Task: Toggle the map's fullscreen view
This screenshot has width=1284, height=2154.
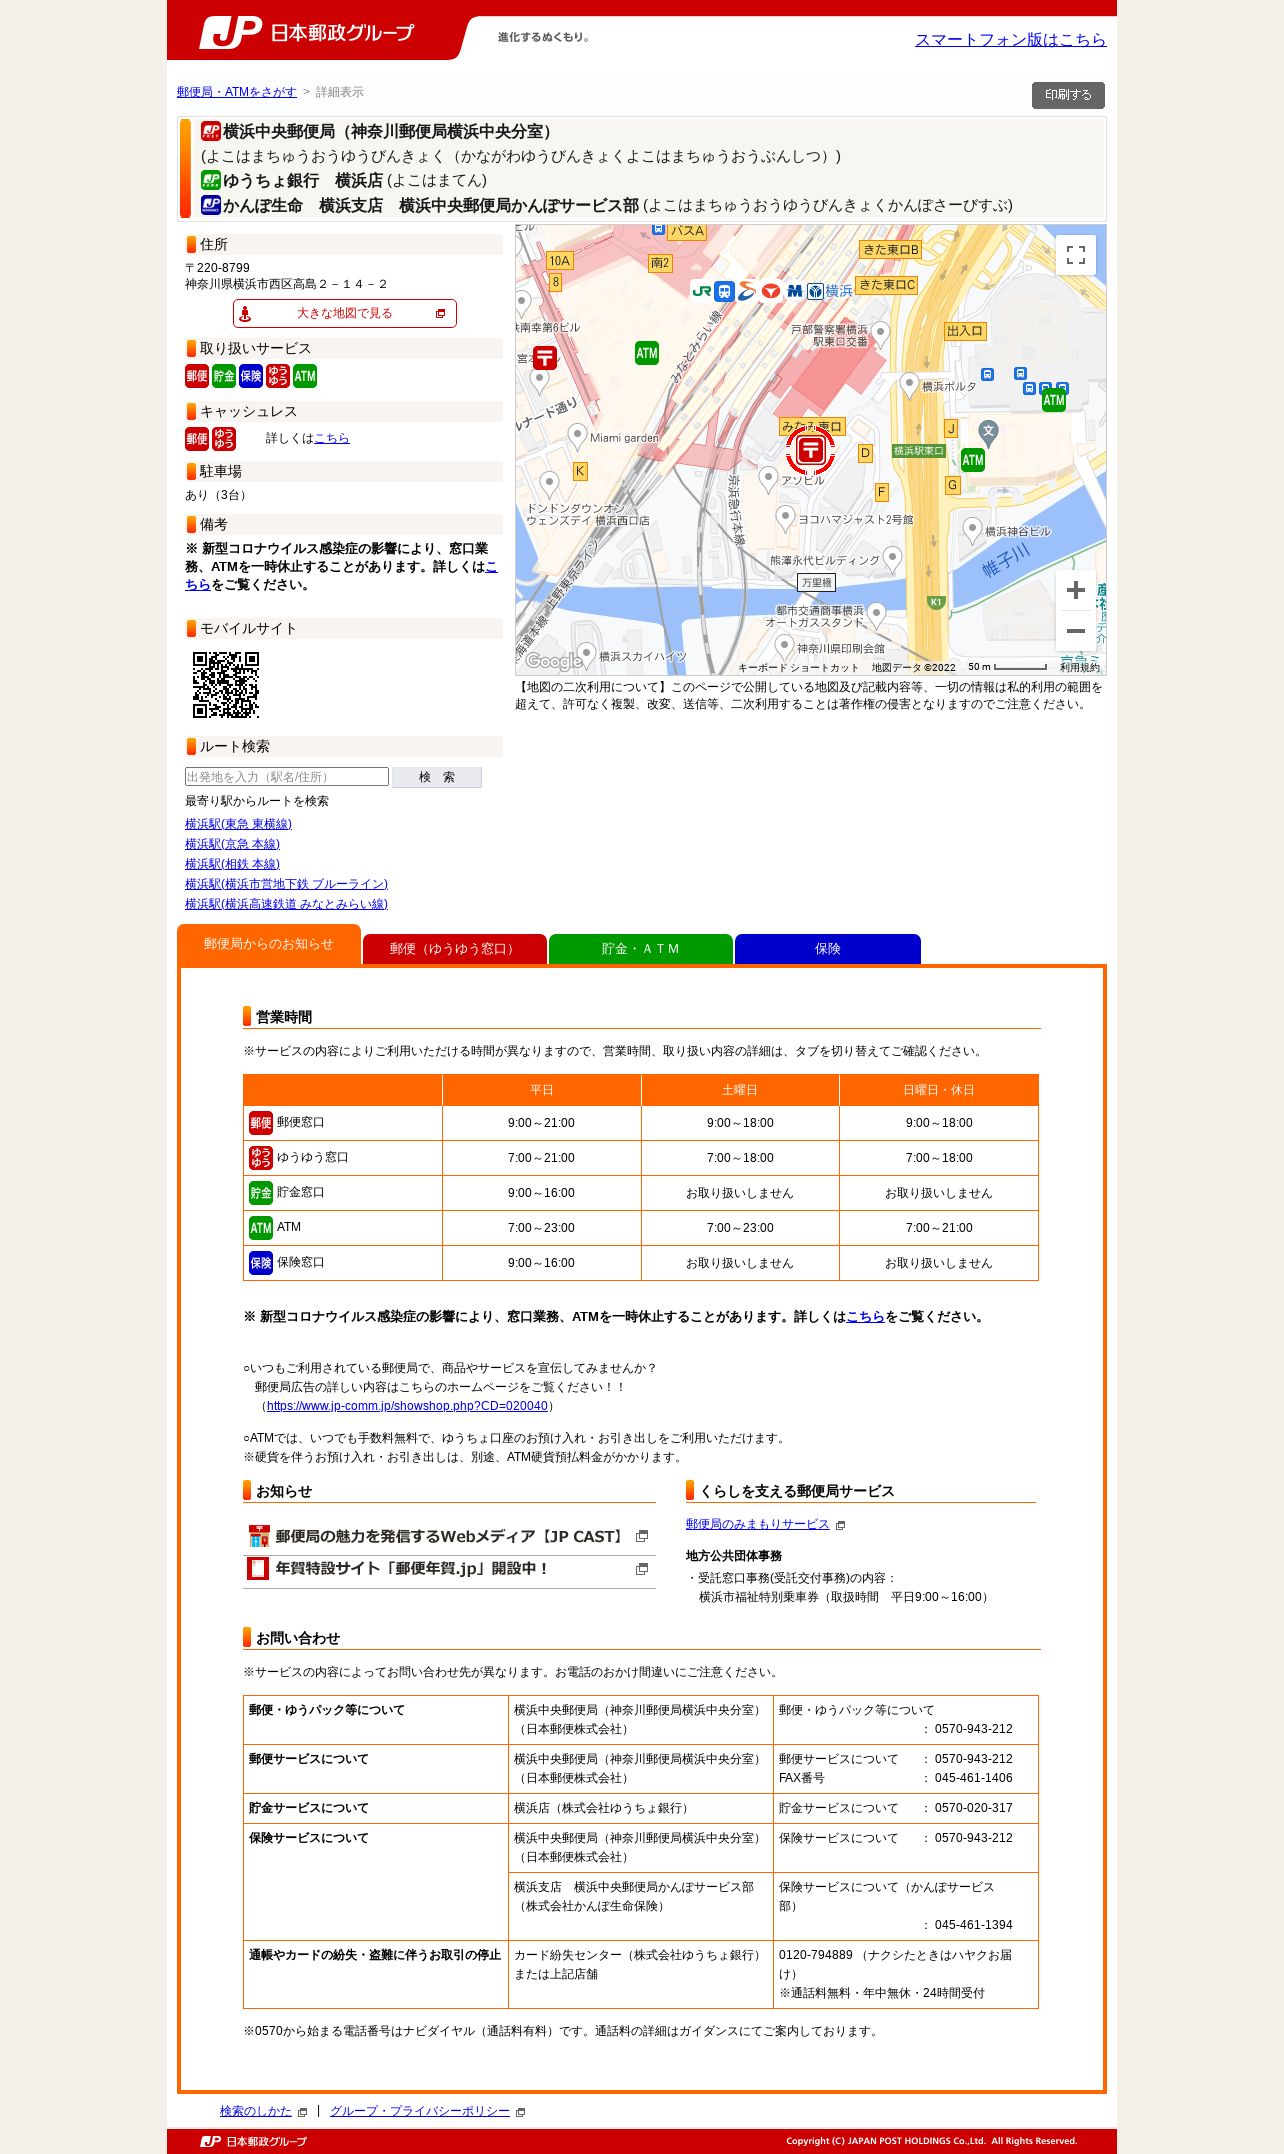Action: [1076, 255]
